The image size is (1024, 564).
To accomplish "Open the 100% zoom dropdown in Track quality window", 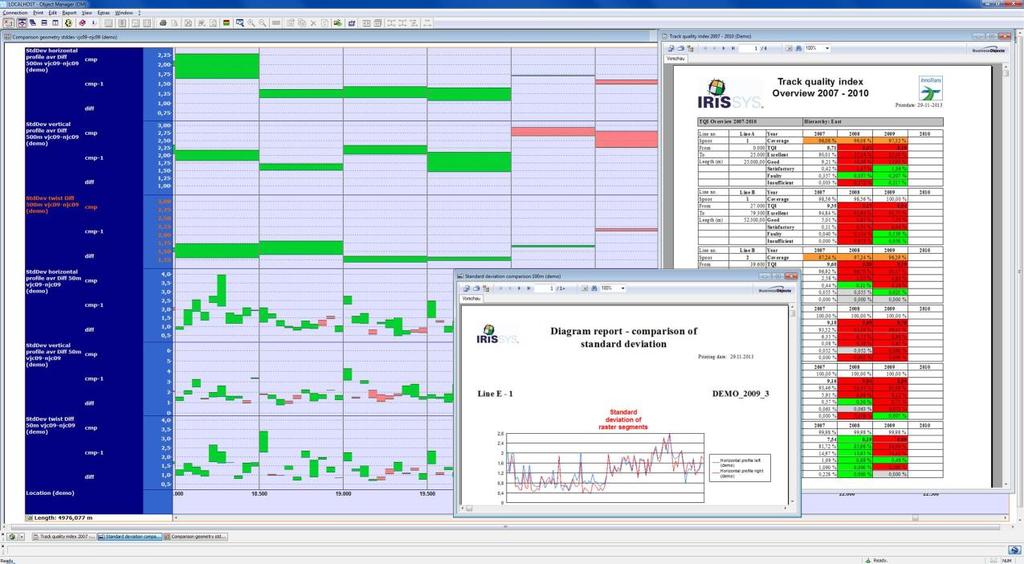I will click(x=827, y=48).
